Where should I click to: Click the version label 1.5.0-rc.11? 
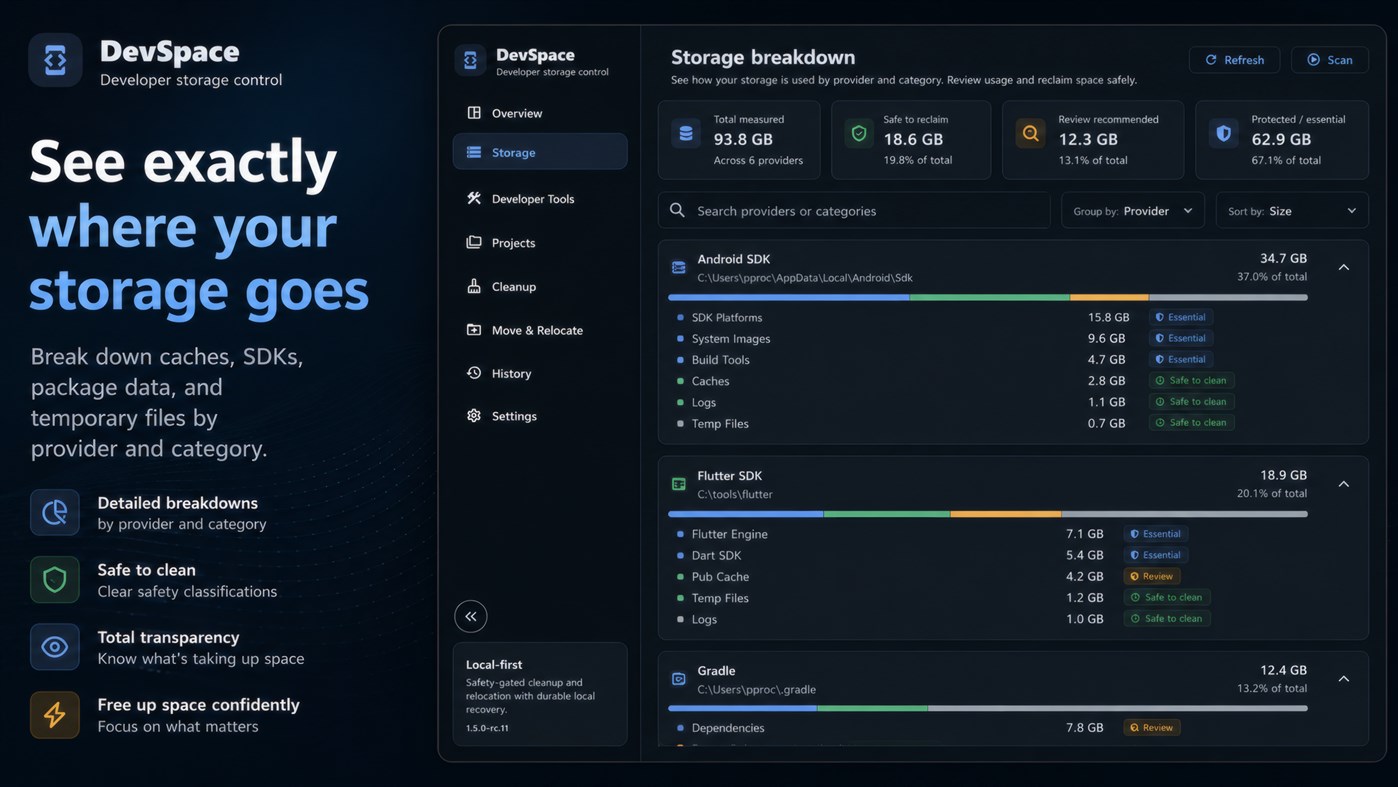point(487,728)
